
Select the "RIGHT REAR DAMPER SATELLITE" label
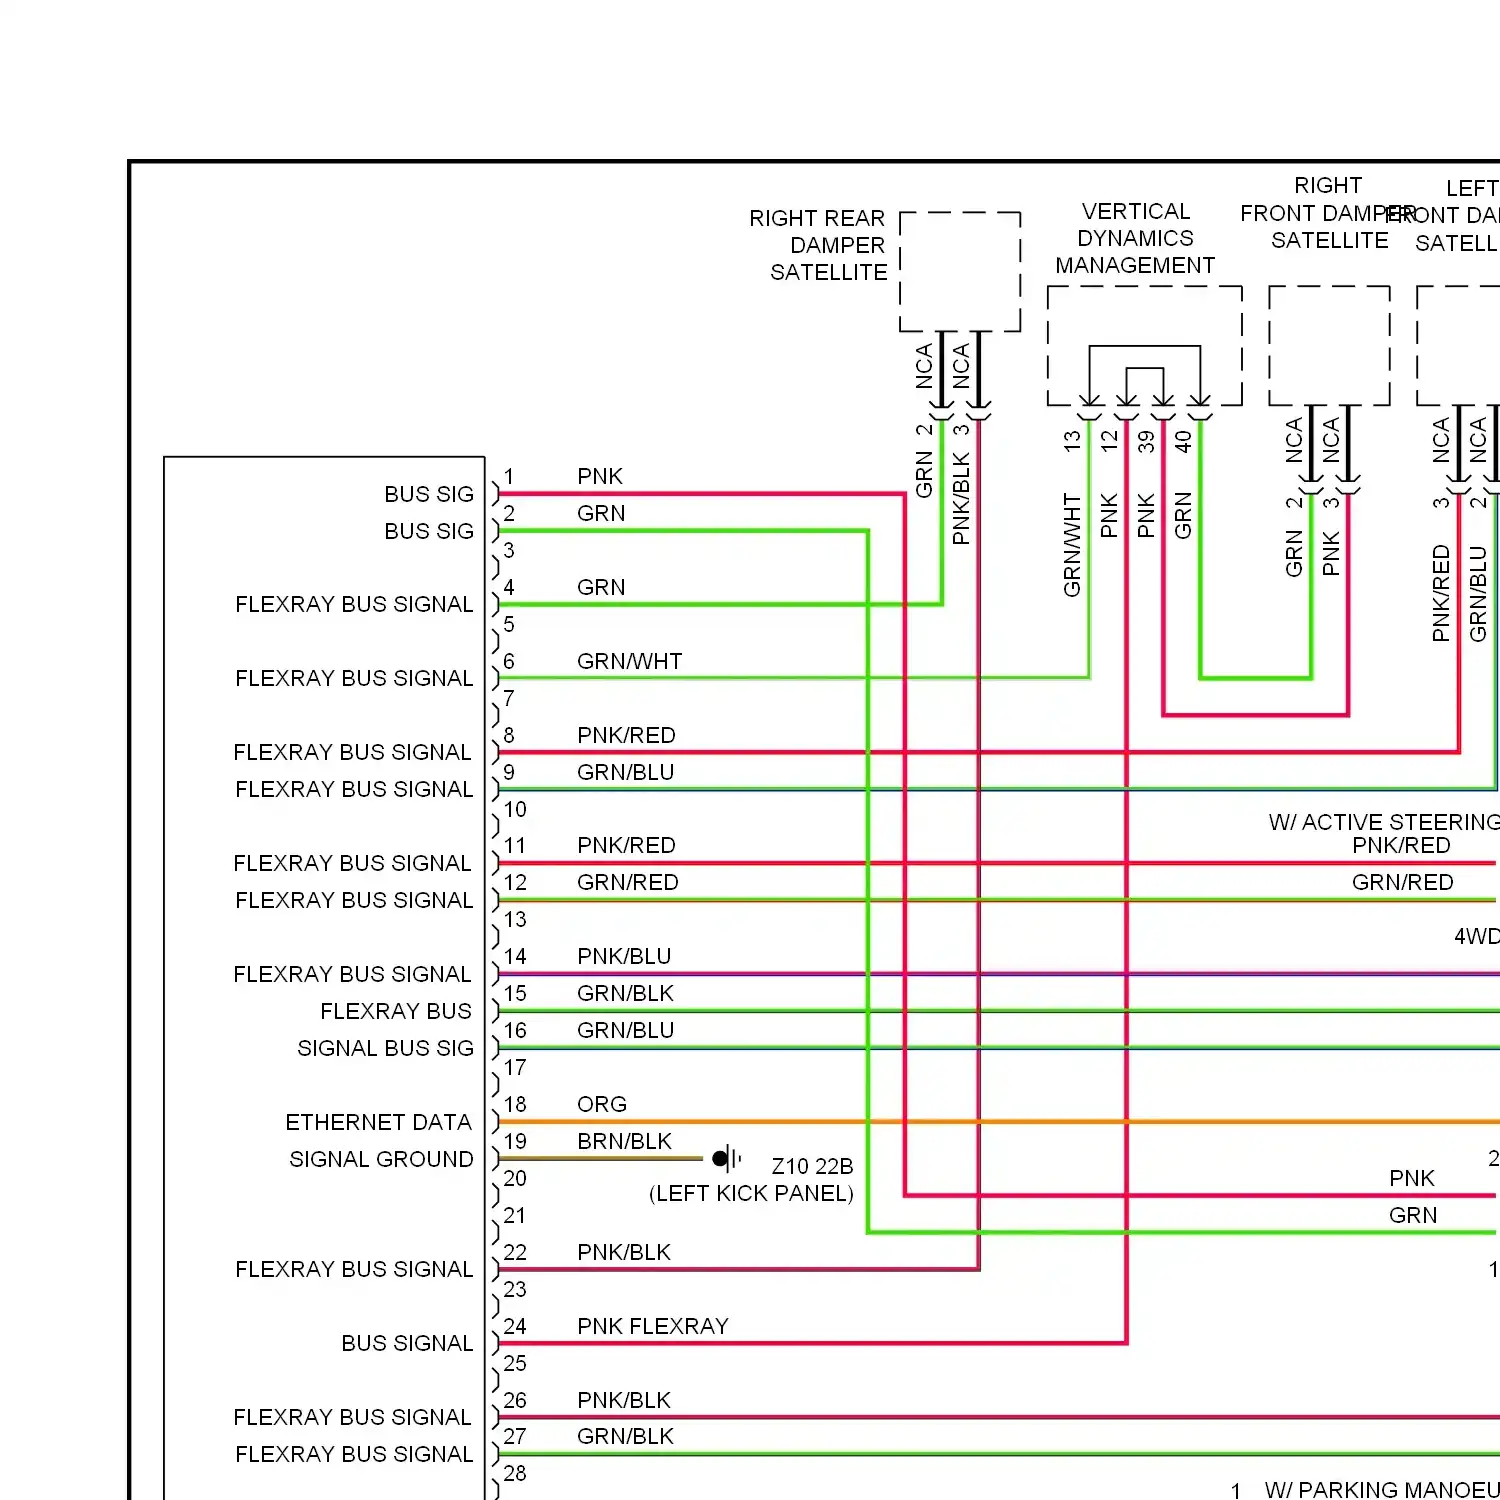[x=818, y=245]
